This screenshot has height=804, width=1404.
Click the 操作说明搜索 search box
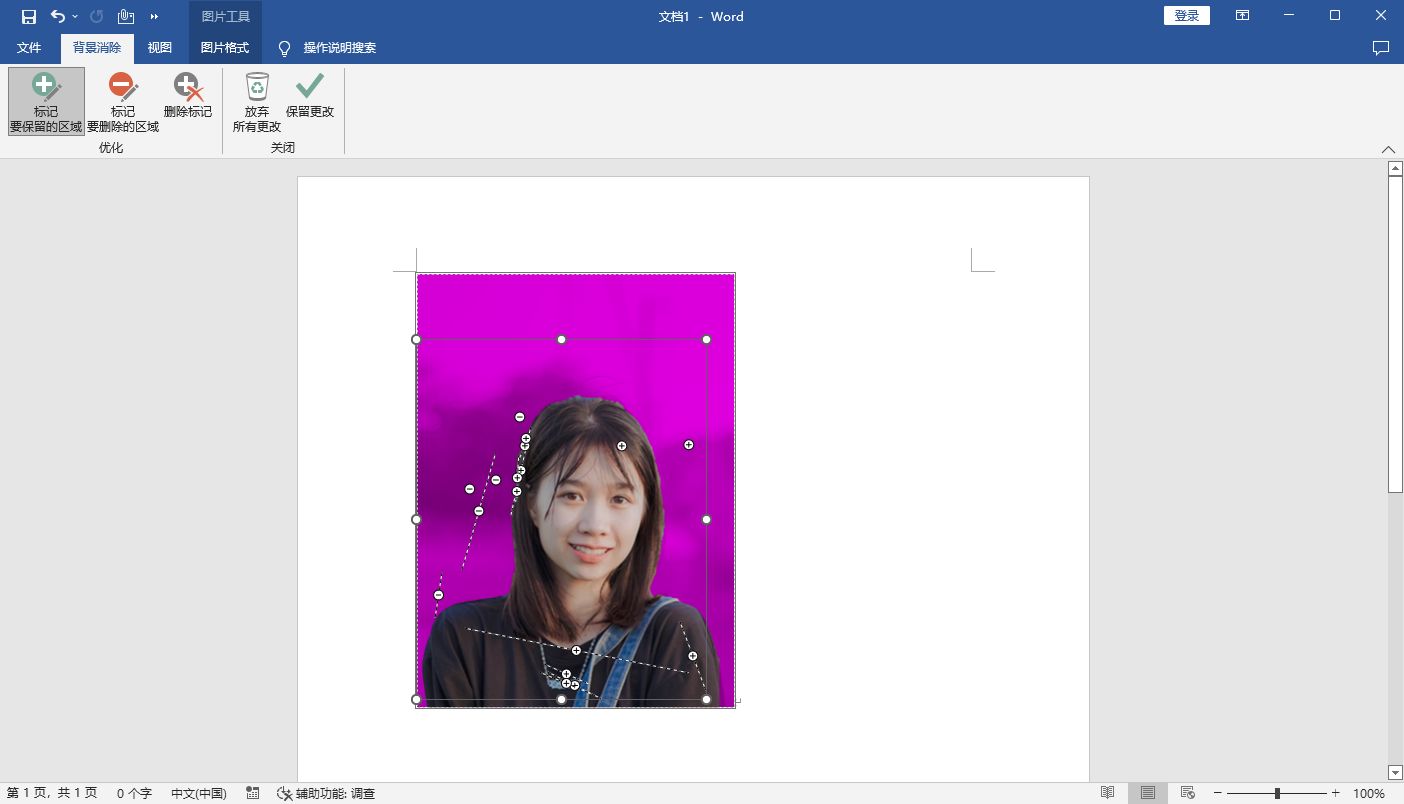pyautogui.click(x=340, y=48)
